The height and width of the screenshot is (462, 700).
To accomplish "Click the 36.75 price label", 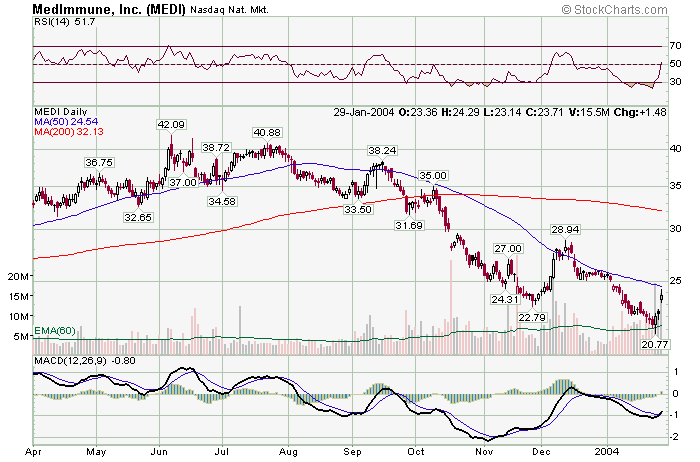I will 99,162.
